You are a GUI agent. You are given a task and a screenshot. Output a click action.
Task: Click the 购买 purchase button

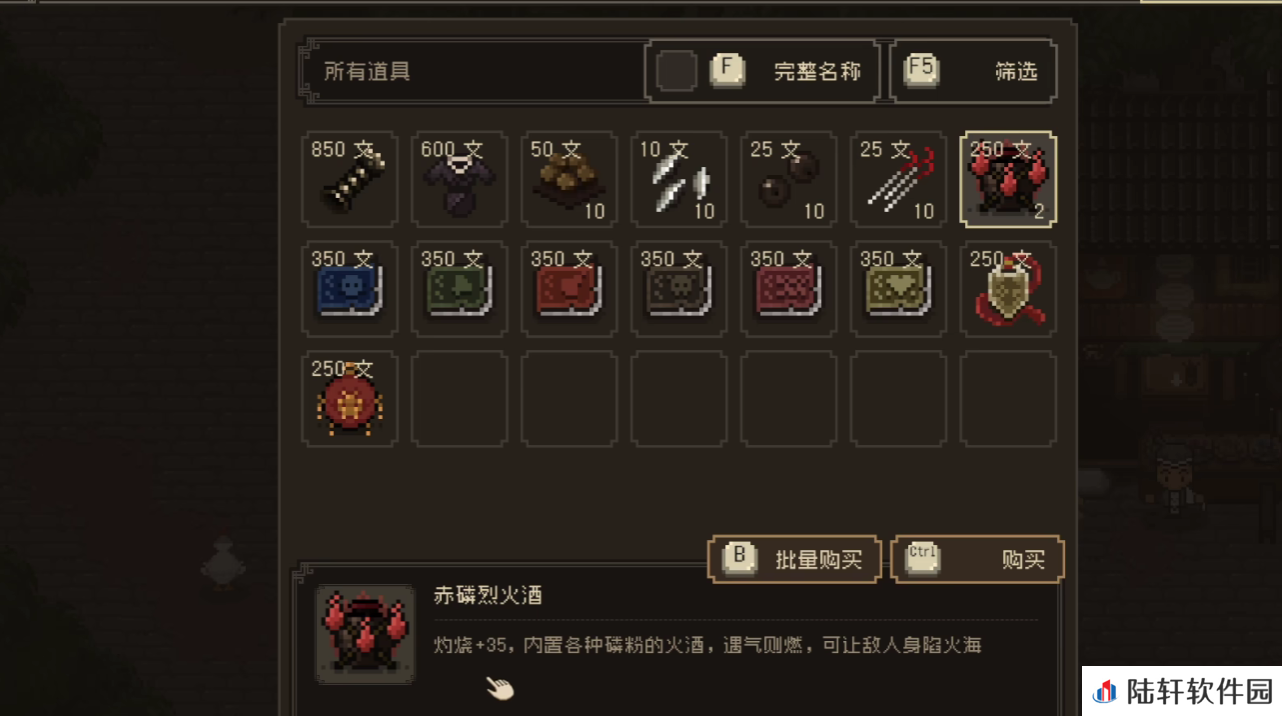pyautogui.click(x=977, y=559)
